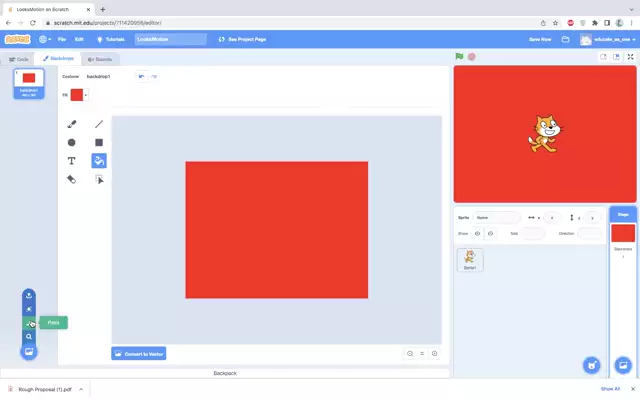Expand options for Rough Proposal pdf download
The image size is (640, 400).
[x=81, y=389]
